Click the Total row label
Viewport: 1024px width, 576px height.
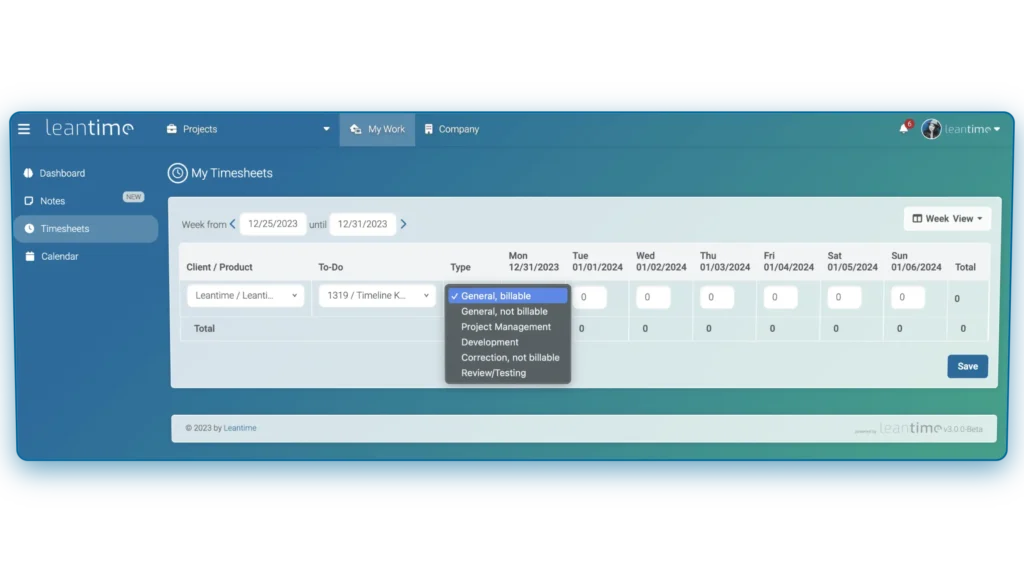pos(204,328)
